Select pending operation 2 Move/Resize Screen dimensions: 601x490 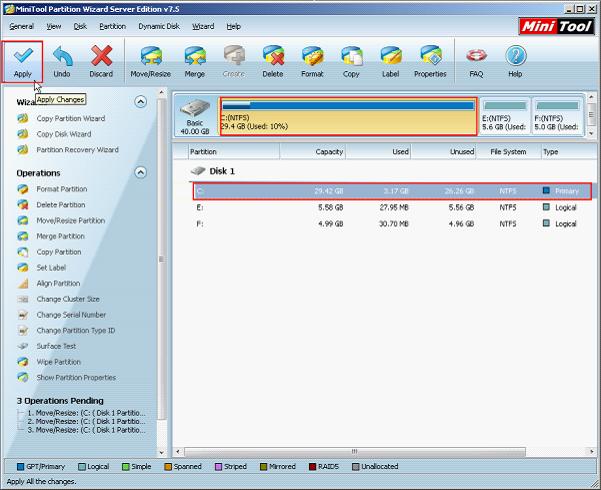tap(86, 422)
